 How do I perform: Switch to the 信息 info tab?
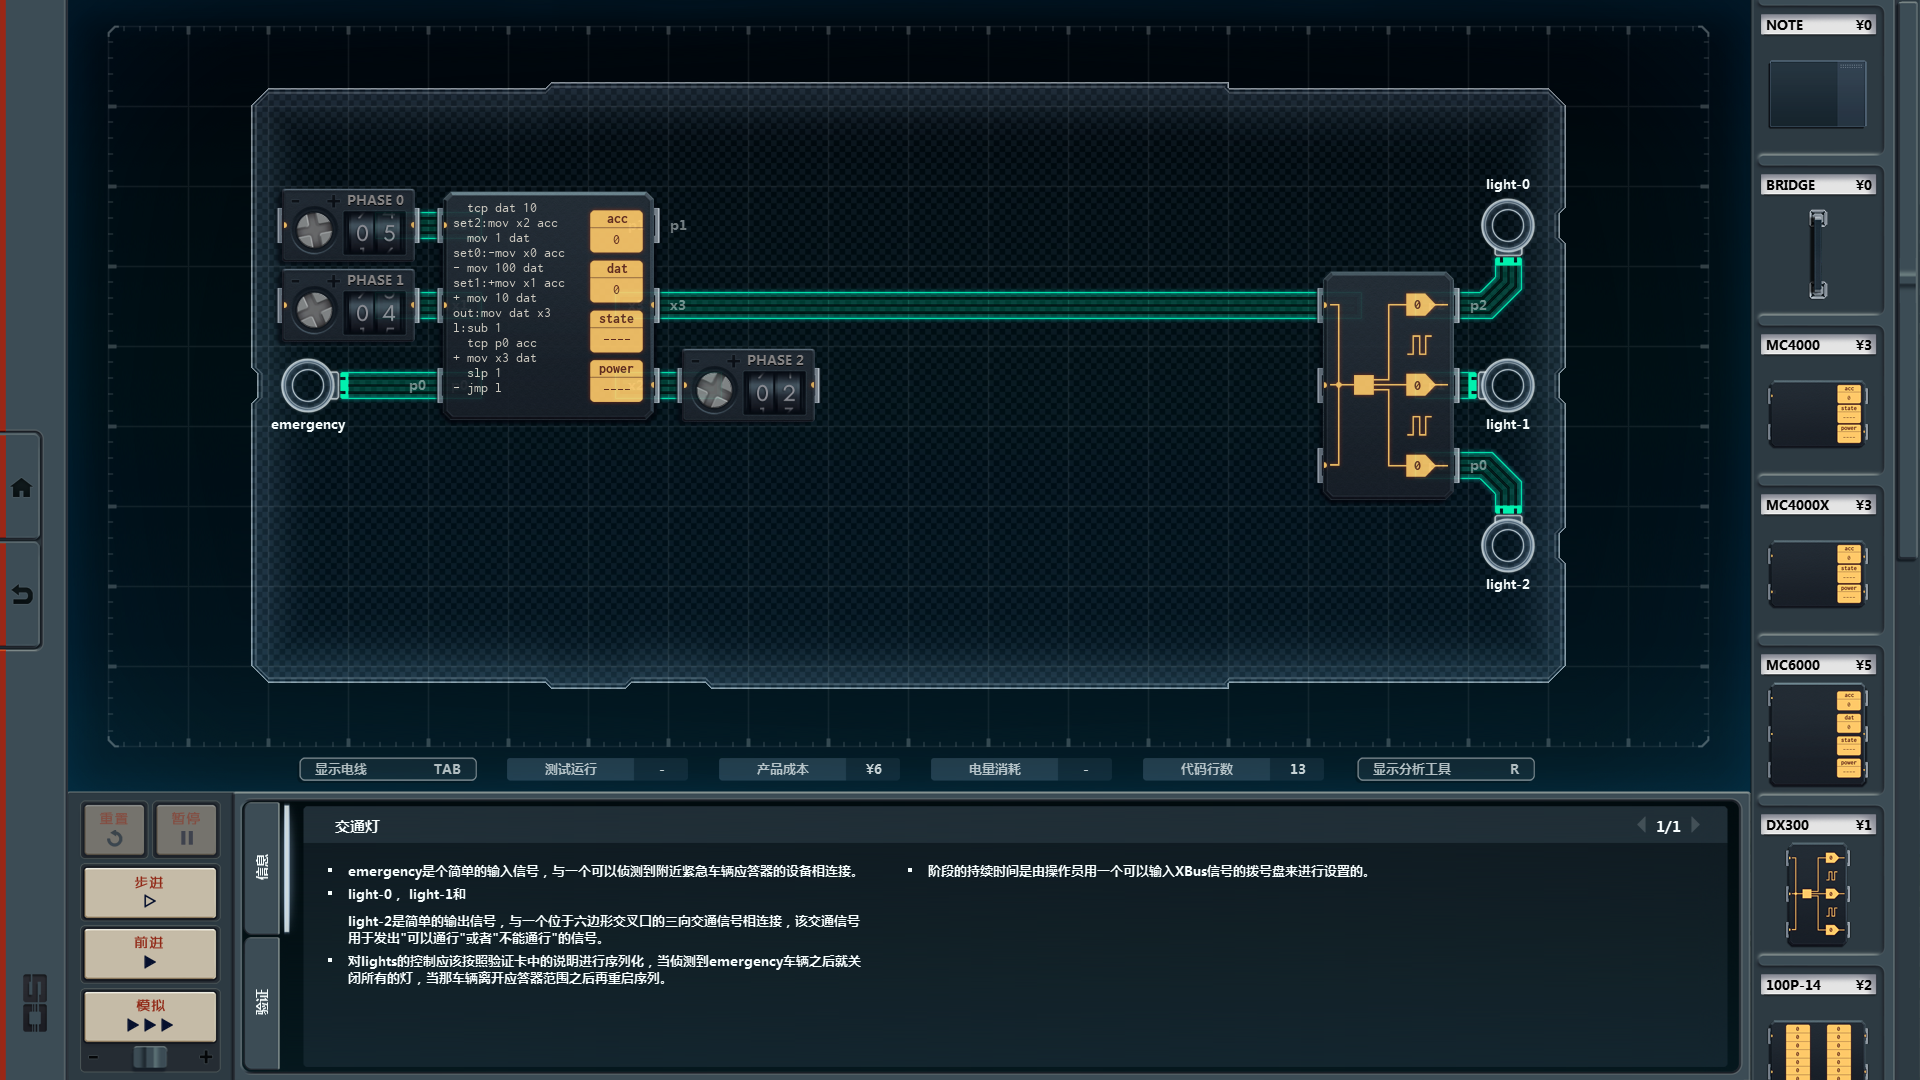(262, 867)
